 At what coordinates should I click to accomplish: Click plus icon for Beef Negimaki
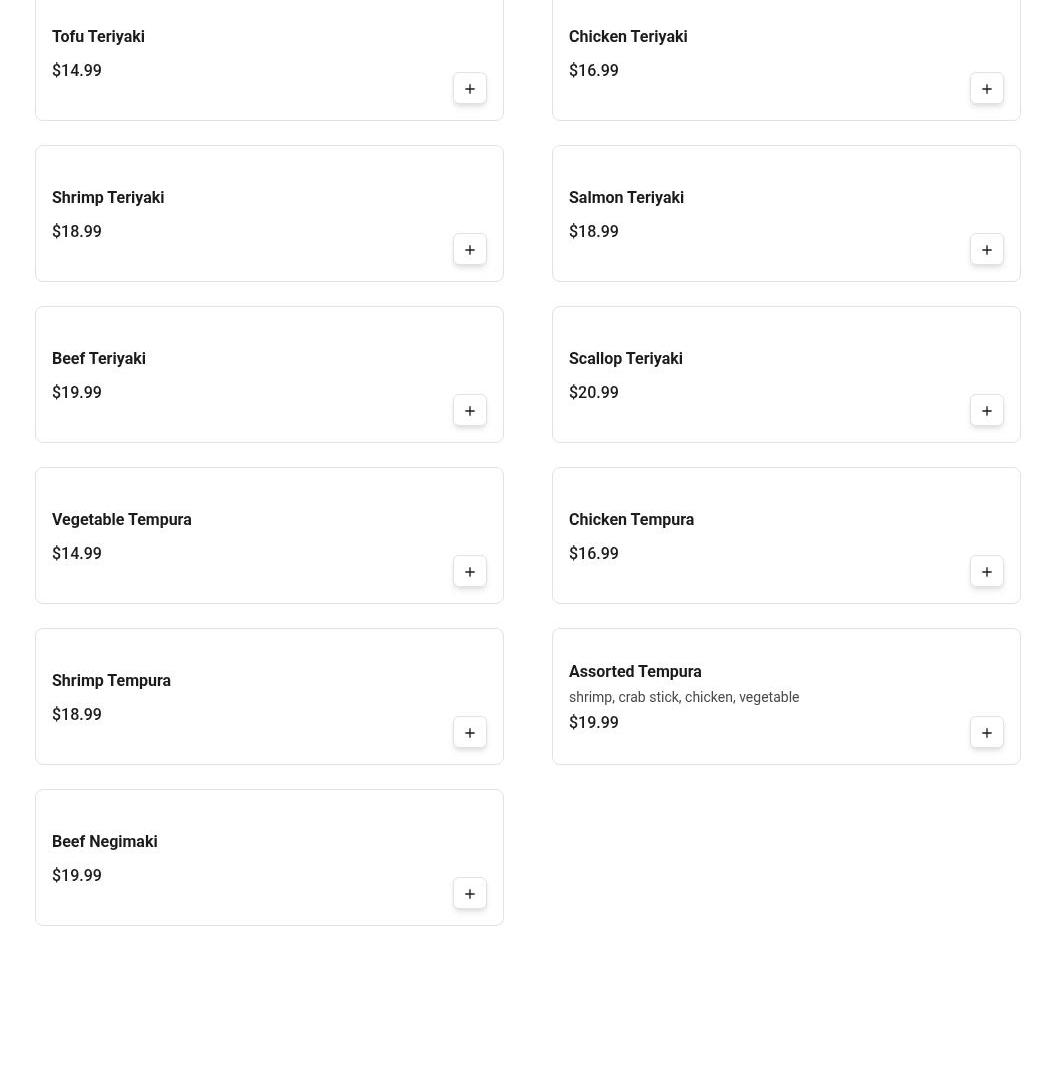pos(470,893)
